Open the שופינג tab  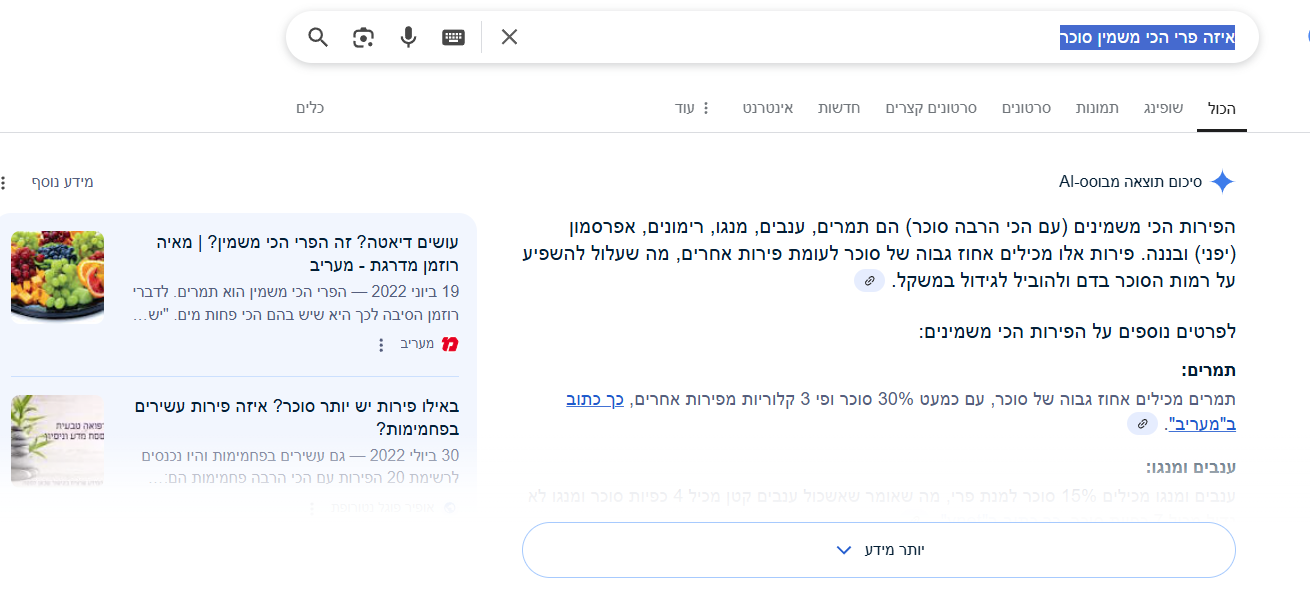click(x=1163, y=108)
